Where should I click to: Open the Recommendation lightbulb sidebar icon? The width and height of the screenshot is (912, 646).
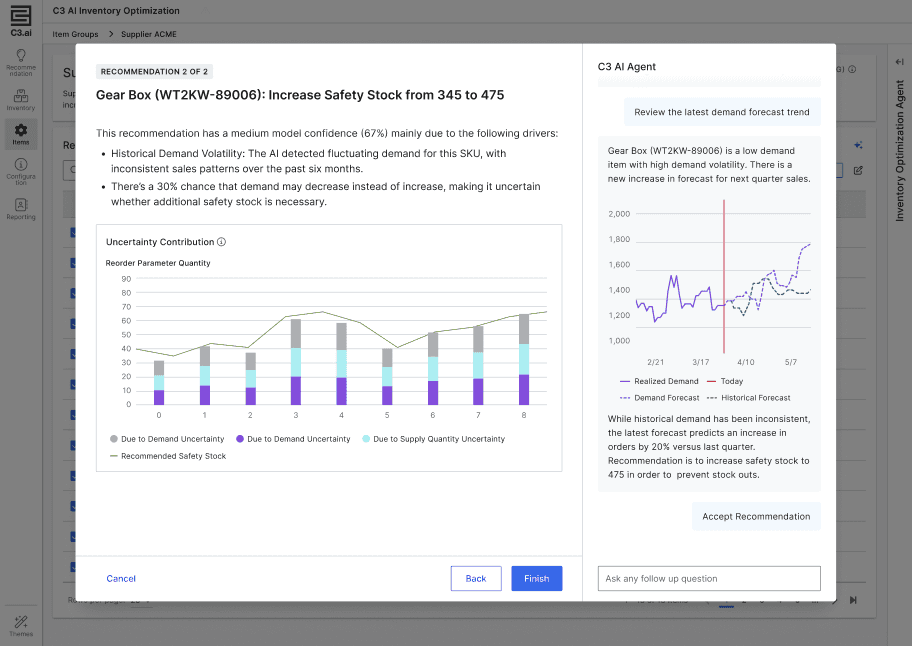(21, 62)
